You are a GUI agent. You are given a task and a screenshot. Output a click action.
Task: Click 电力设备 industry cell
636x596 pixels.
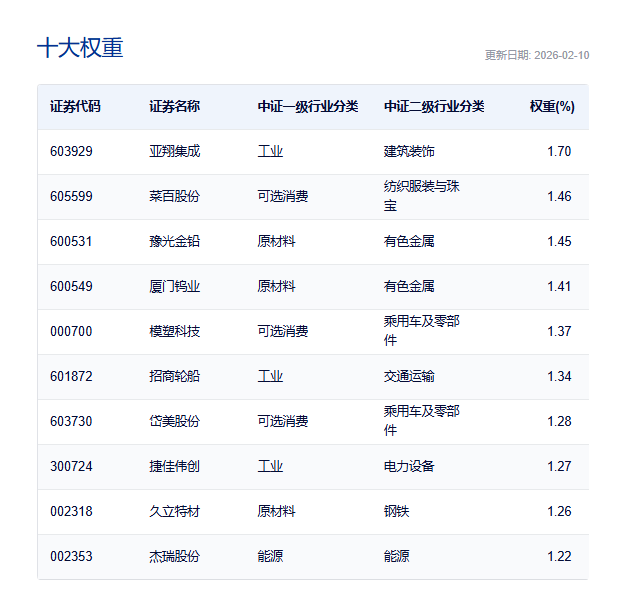tap(409, 467)
